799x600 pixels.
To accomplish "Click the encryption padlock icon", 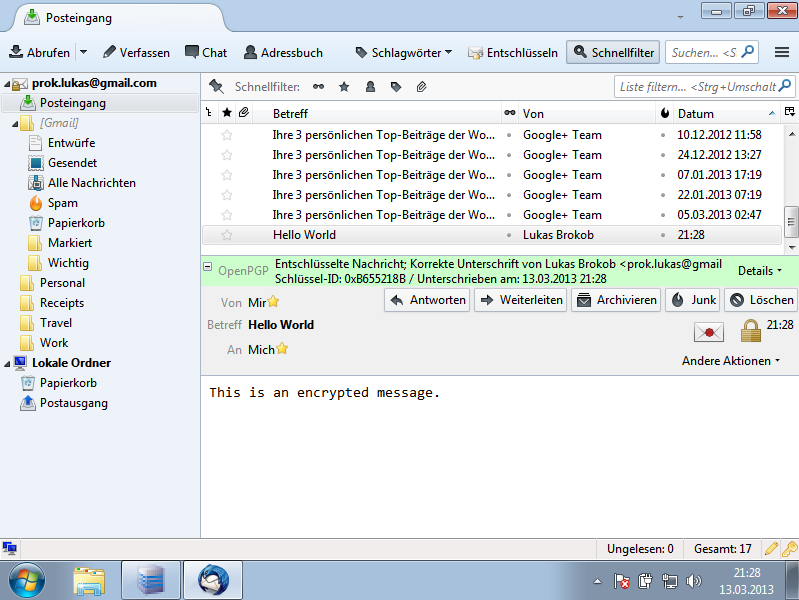I will (751, 331).
